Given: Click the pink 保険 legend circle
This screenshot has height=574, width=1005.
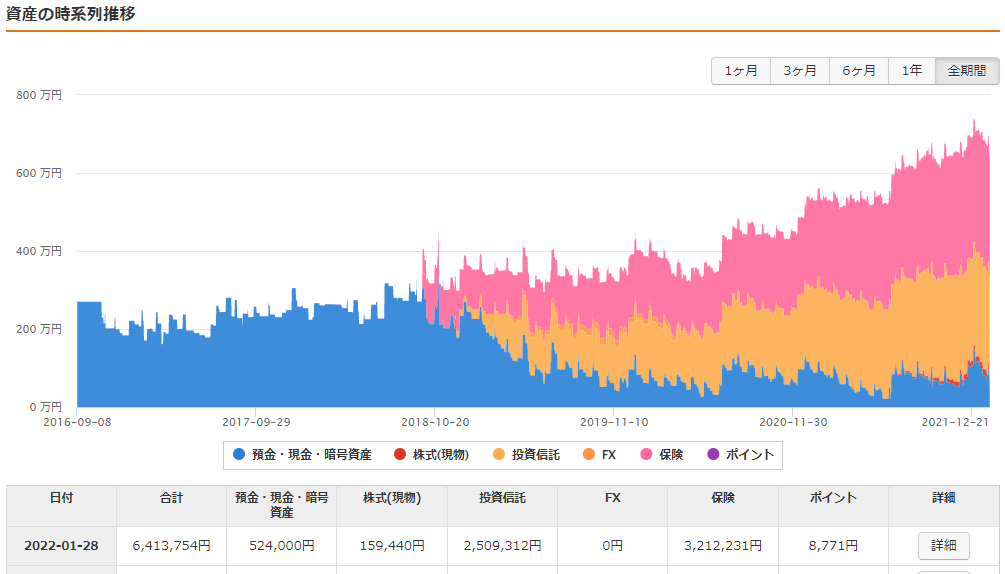Looking at the screenshot, I should pos(646,454).
